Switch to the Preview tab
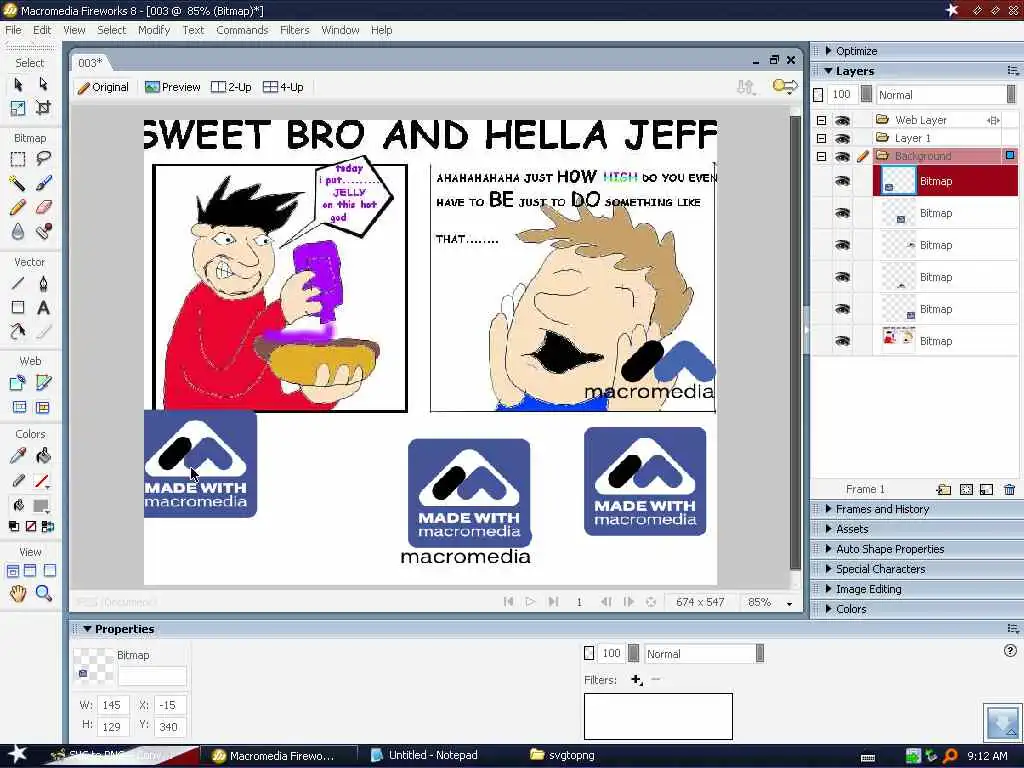Screen dimensions: 1024x768 point(172,87)
